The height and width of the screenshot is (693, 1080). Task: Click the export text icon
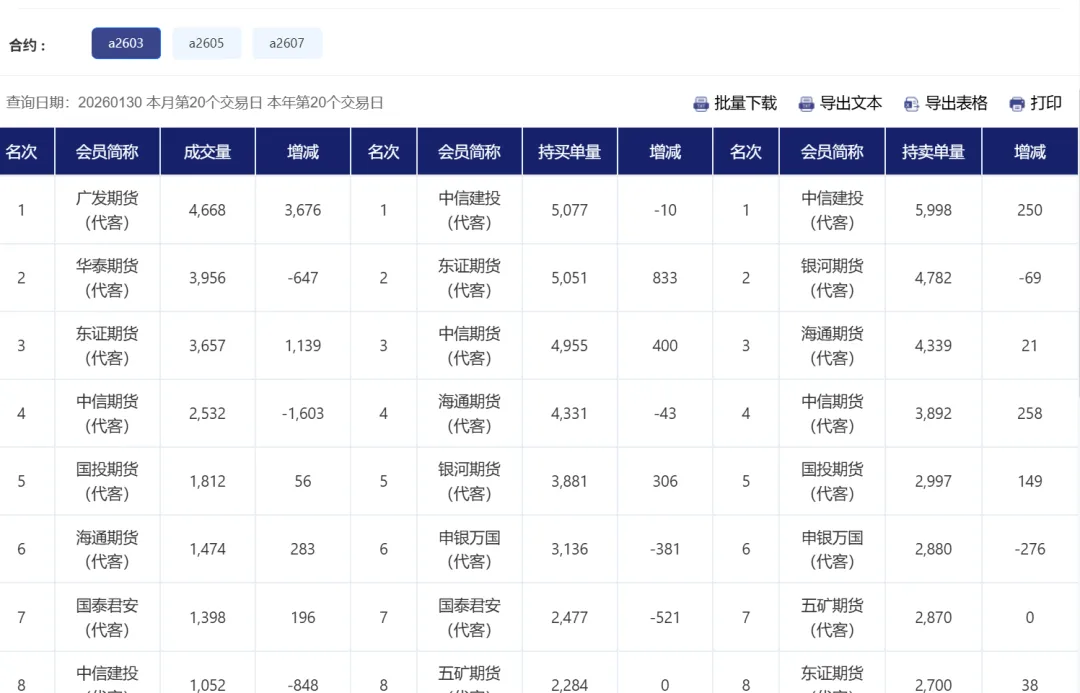[806, 104]
